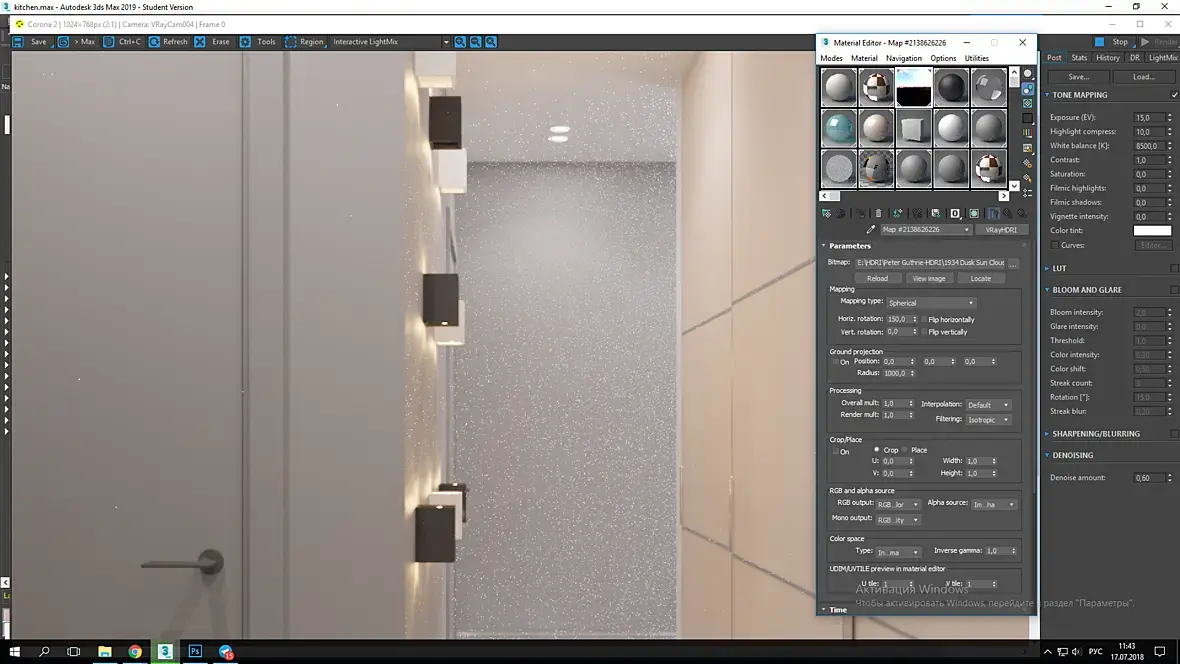The width and height of the screenshot is (1180, 664).
Task: Click the View Image button
Action: 929,279
